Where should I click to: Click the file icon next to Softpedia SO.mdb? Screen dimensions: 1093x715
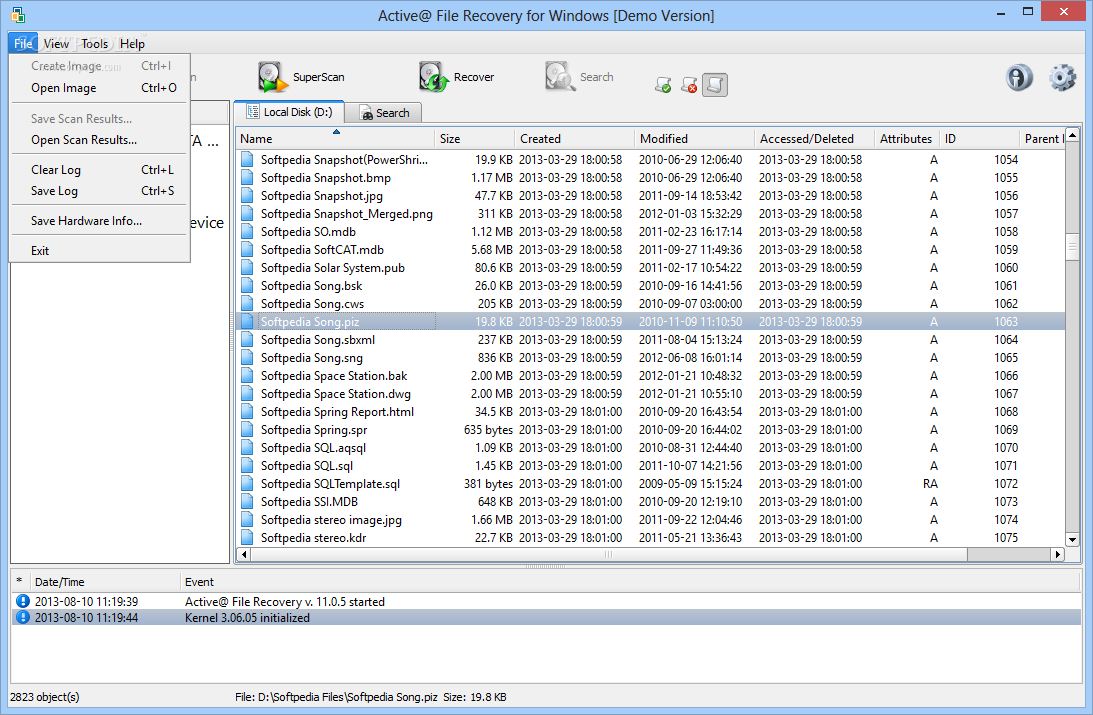point(247,231)
